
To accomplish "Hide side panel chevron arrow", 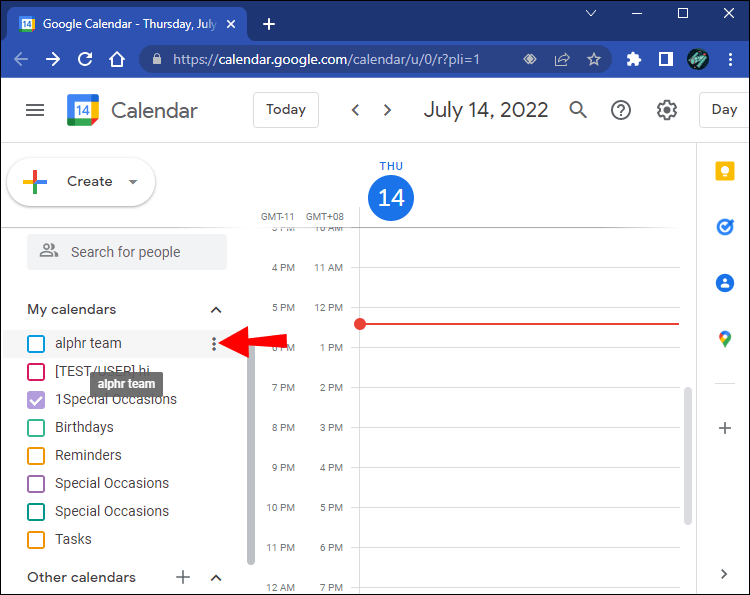I will pyautogui.click(x=724, y=573).
